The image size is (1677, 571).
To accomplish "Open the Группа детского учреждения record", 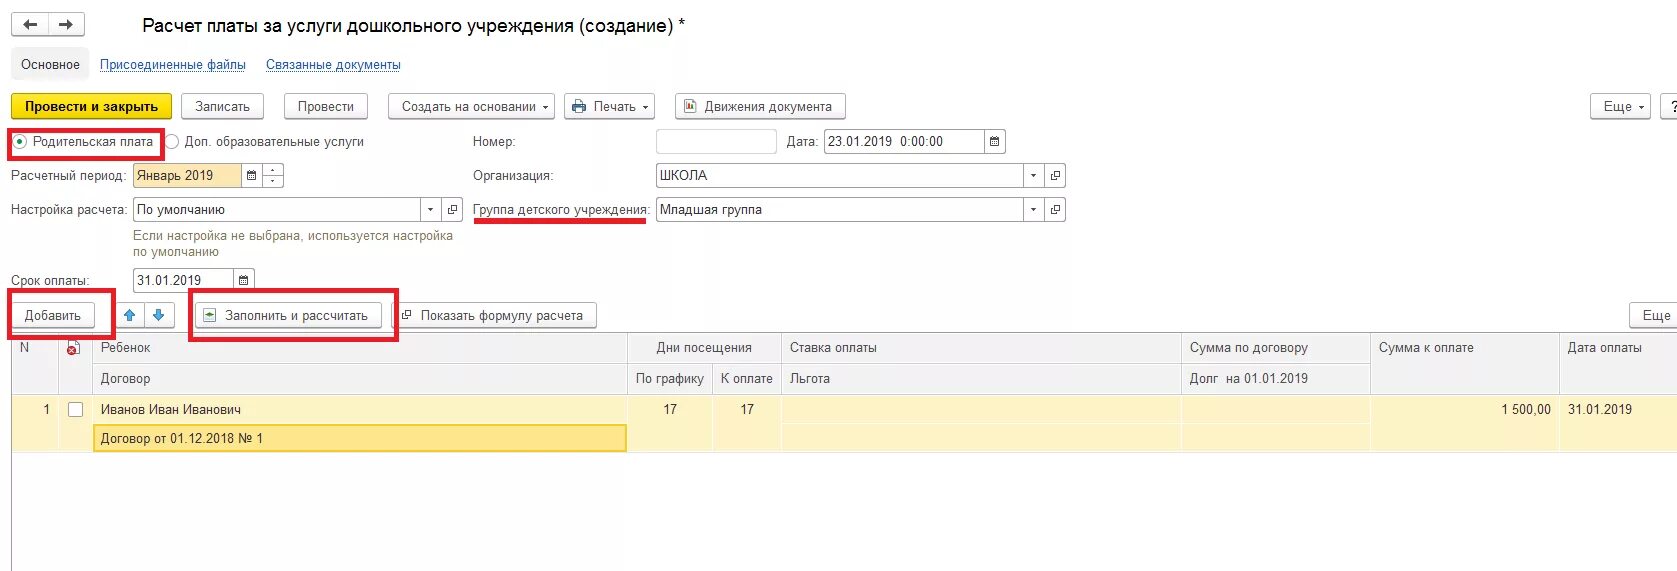I will click(x=1055, y=210).
